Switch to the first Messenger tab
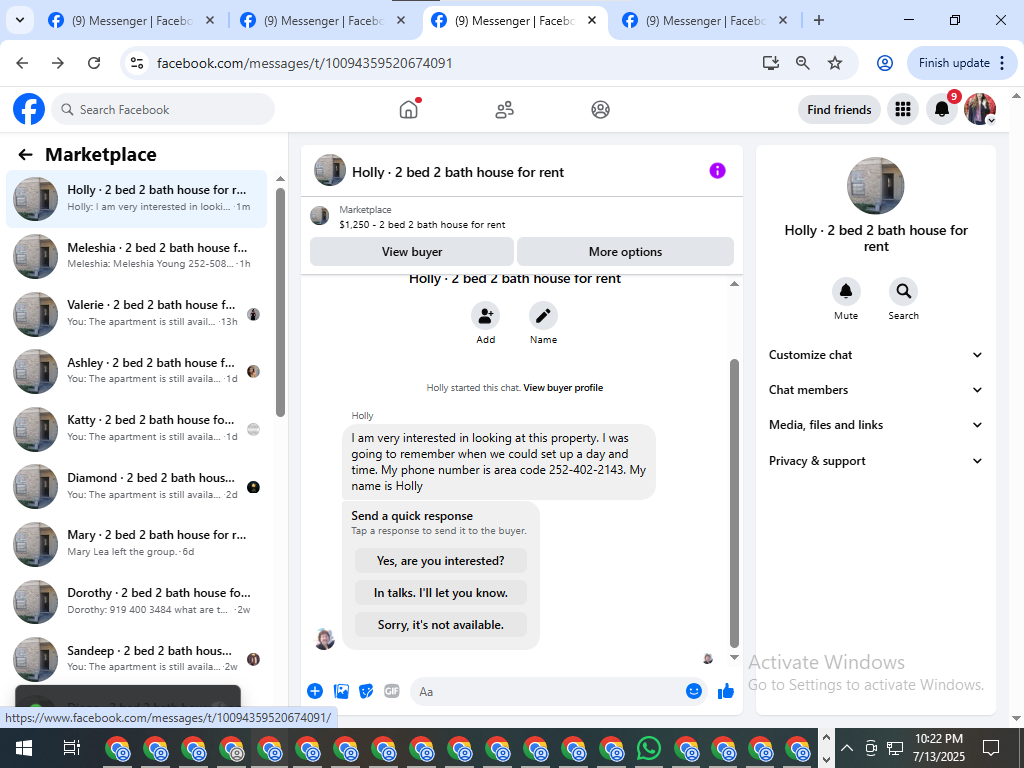Viewport: 1024px width, 768px height. pyautogui.click(x=131, y=21)
